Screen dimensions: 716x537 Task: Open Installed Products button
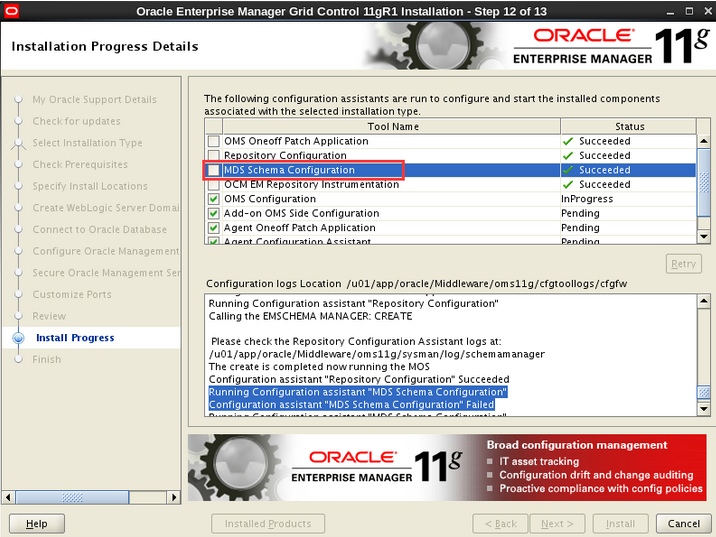click(x=268, y=524)
